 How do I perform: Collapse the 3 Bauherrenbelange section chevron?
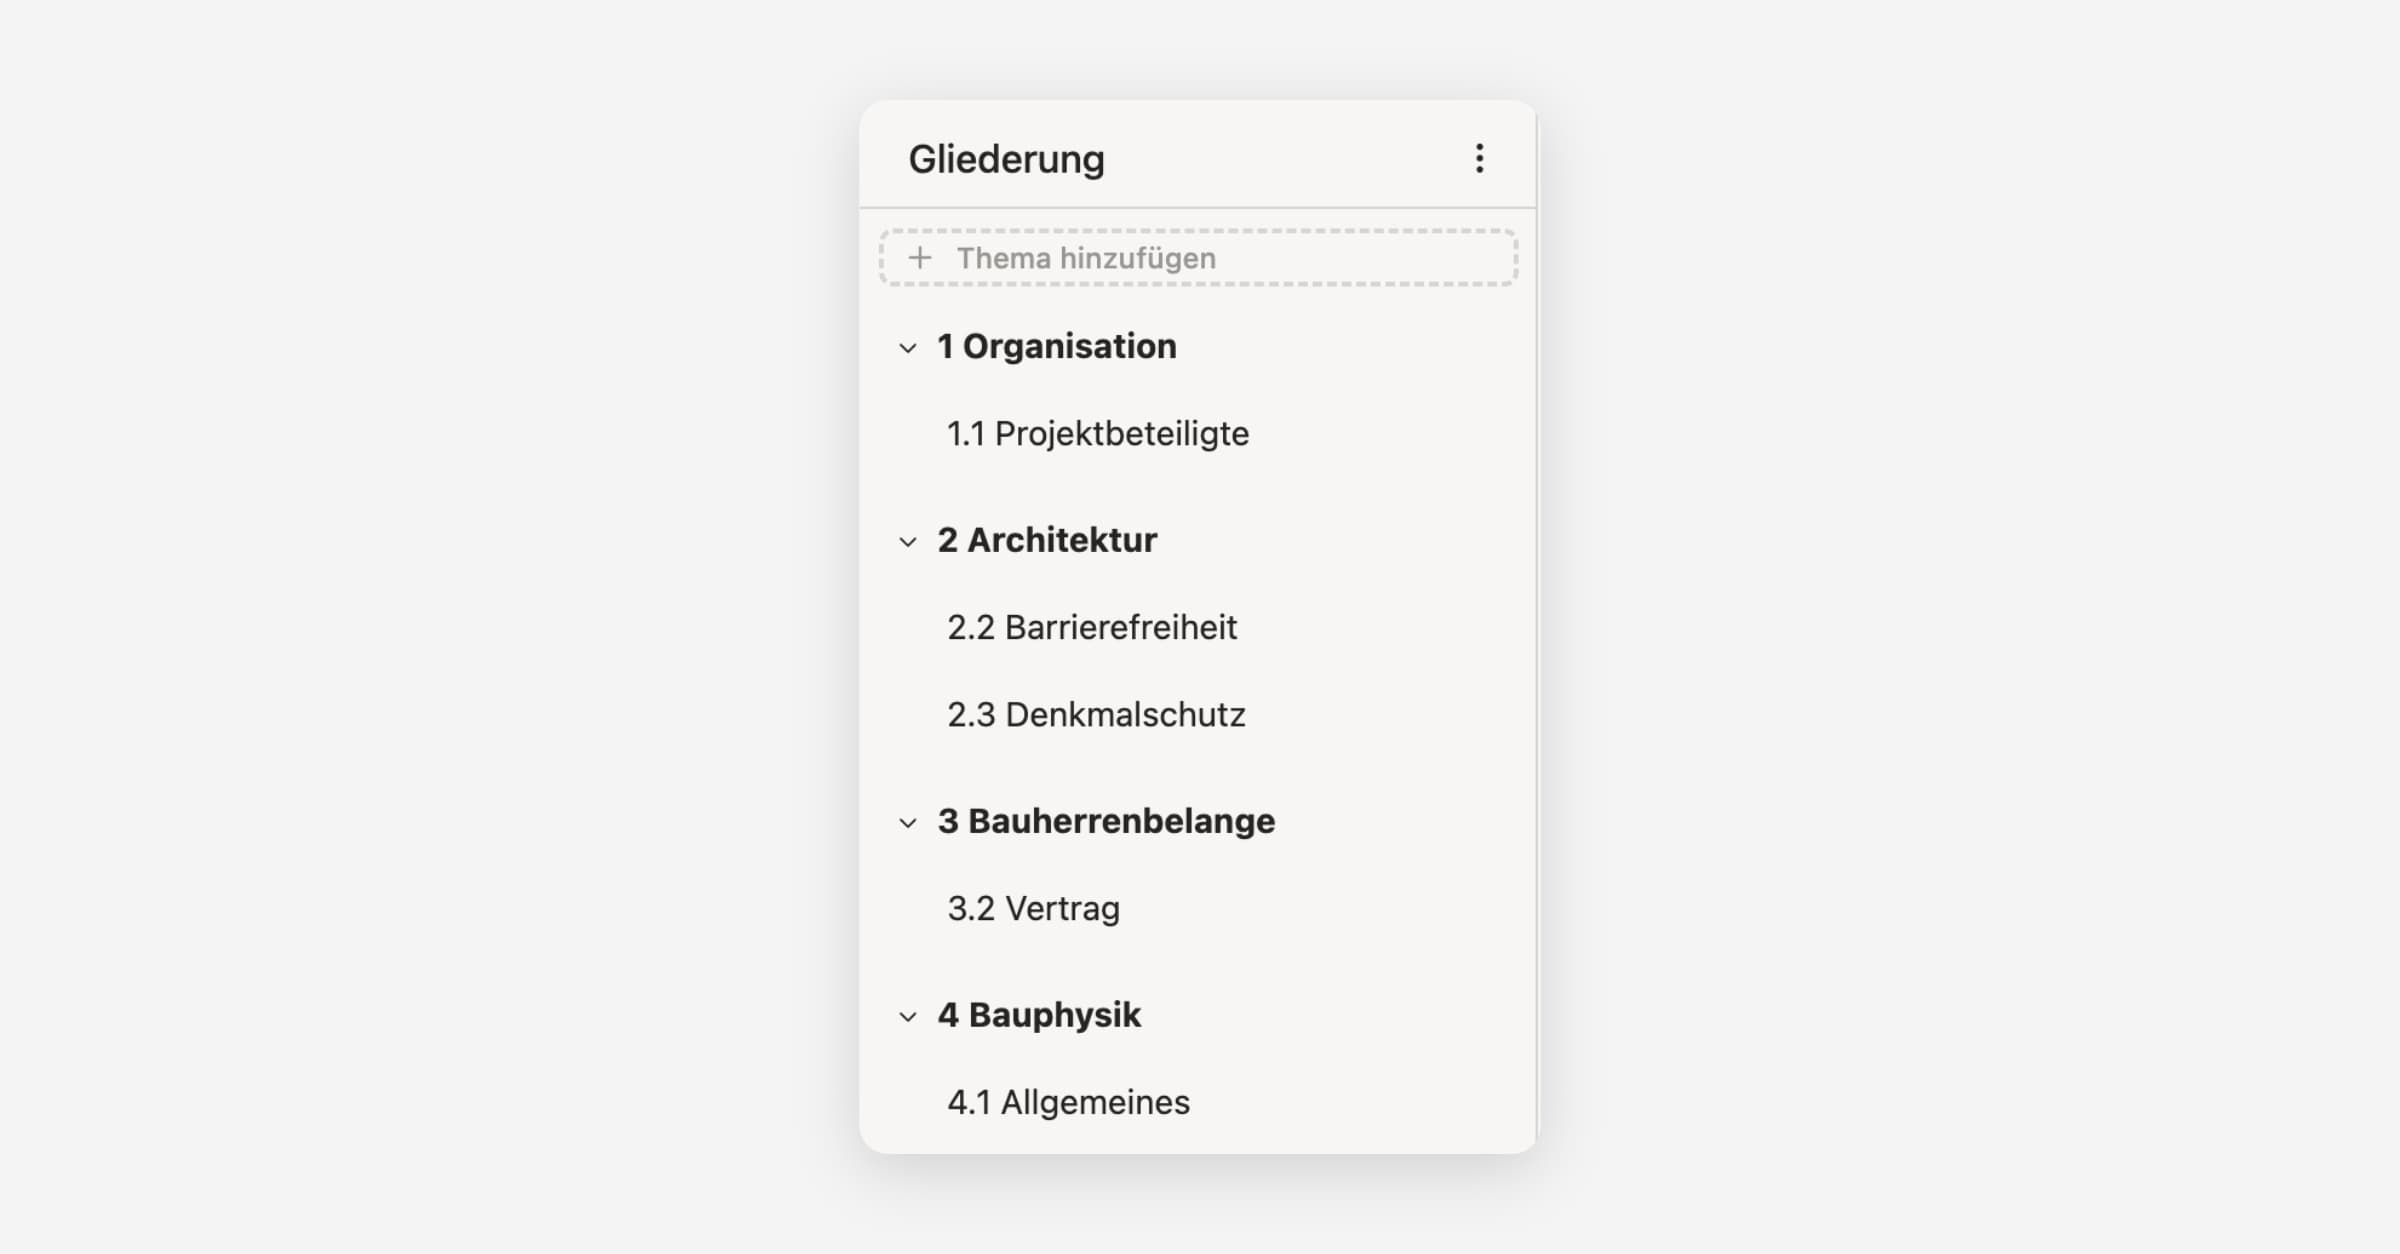click(x=908, y=823)
